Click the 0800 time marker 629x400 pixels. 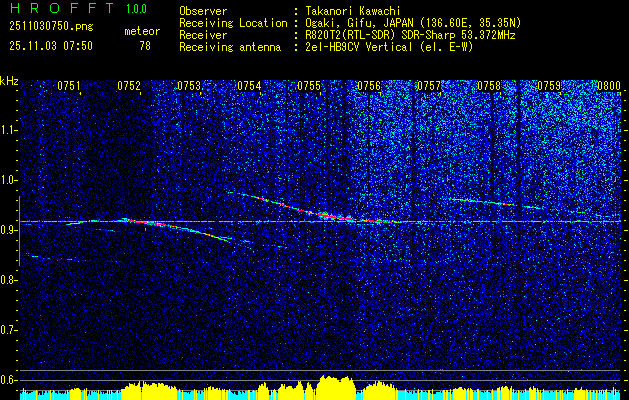pos(608,86)
